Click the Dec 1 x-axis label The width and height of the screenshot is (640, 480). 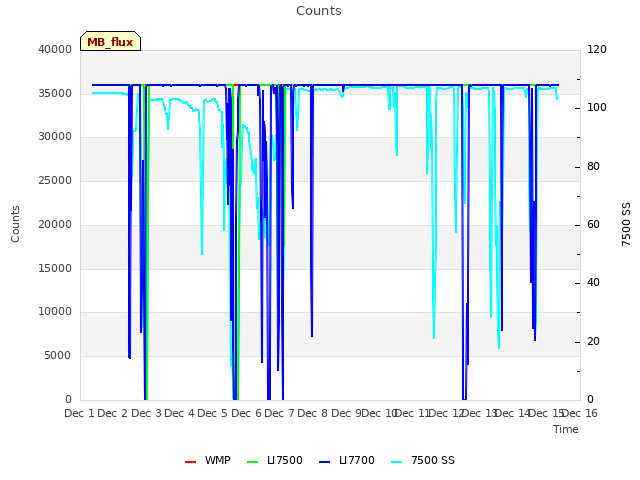(80, 413)
